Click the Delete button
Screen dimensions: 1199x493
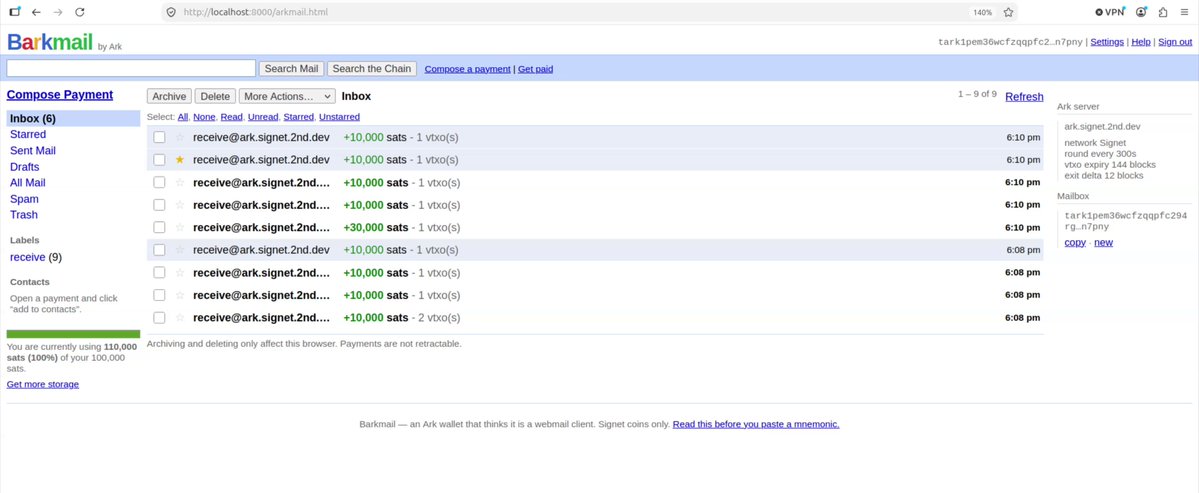[x=215, y=96]
